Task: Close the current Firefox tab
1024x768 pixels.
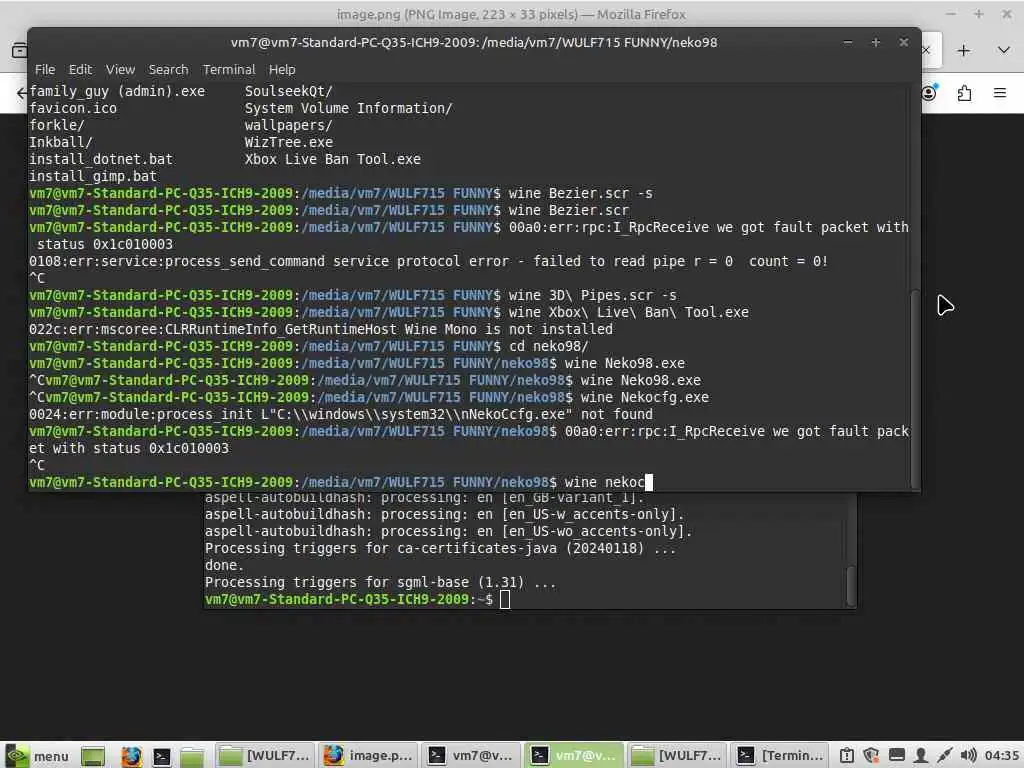Action: pos(926,50)
